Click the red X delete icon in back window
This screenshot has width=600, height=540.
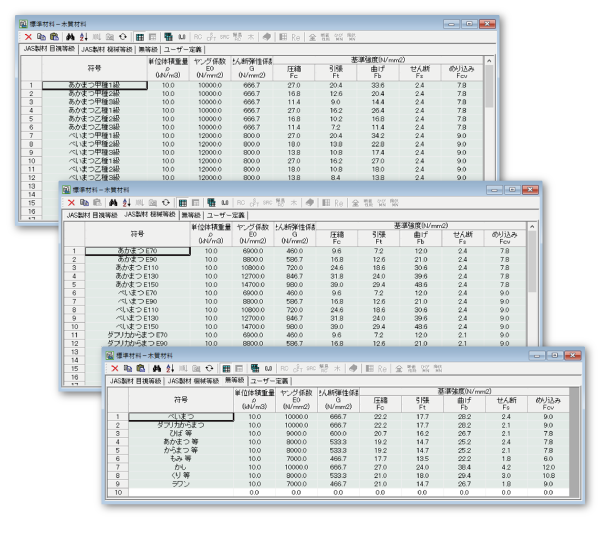[x=28, y=37]
